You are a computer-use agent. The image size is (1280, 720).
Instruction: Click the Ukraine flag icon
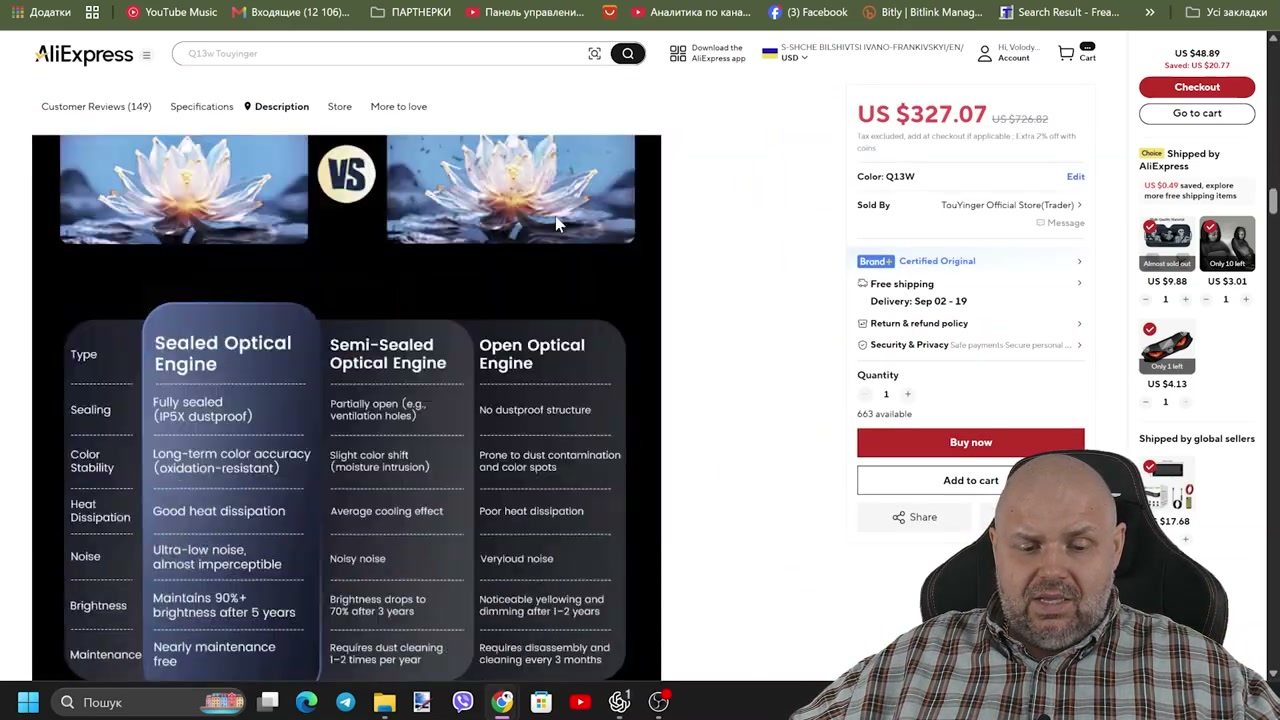(x=770, y=53)
